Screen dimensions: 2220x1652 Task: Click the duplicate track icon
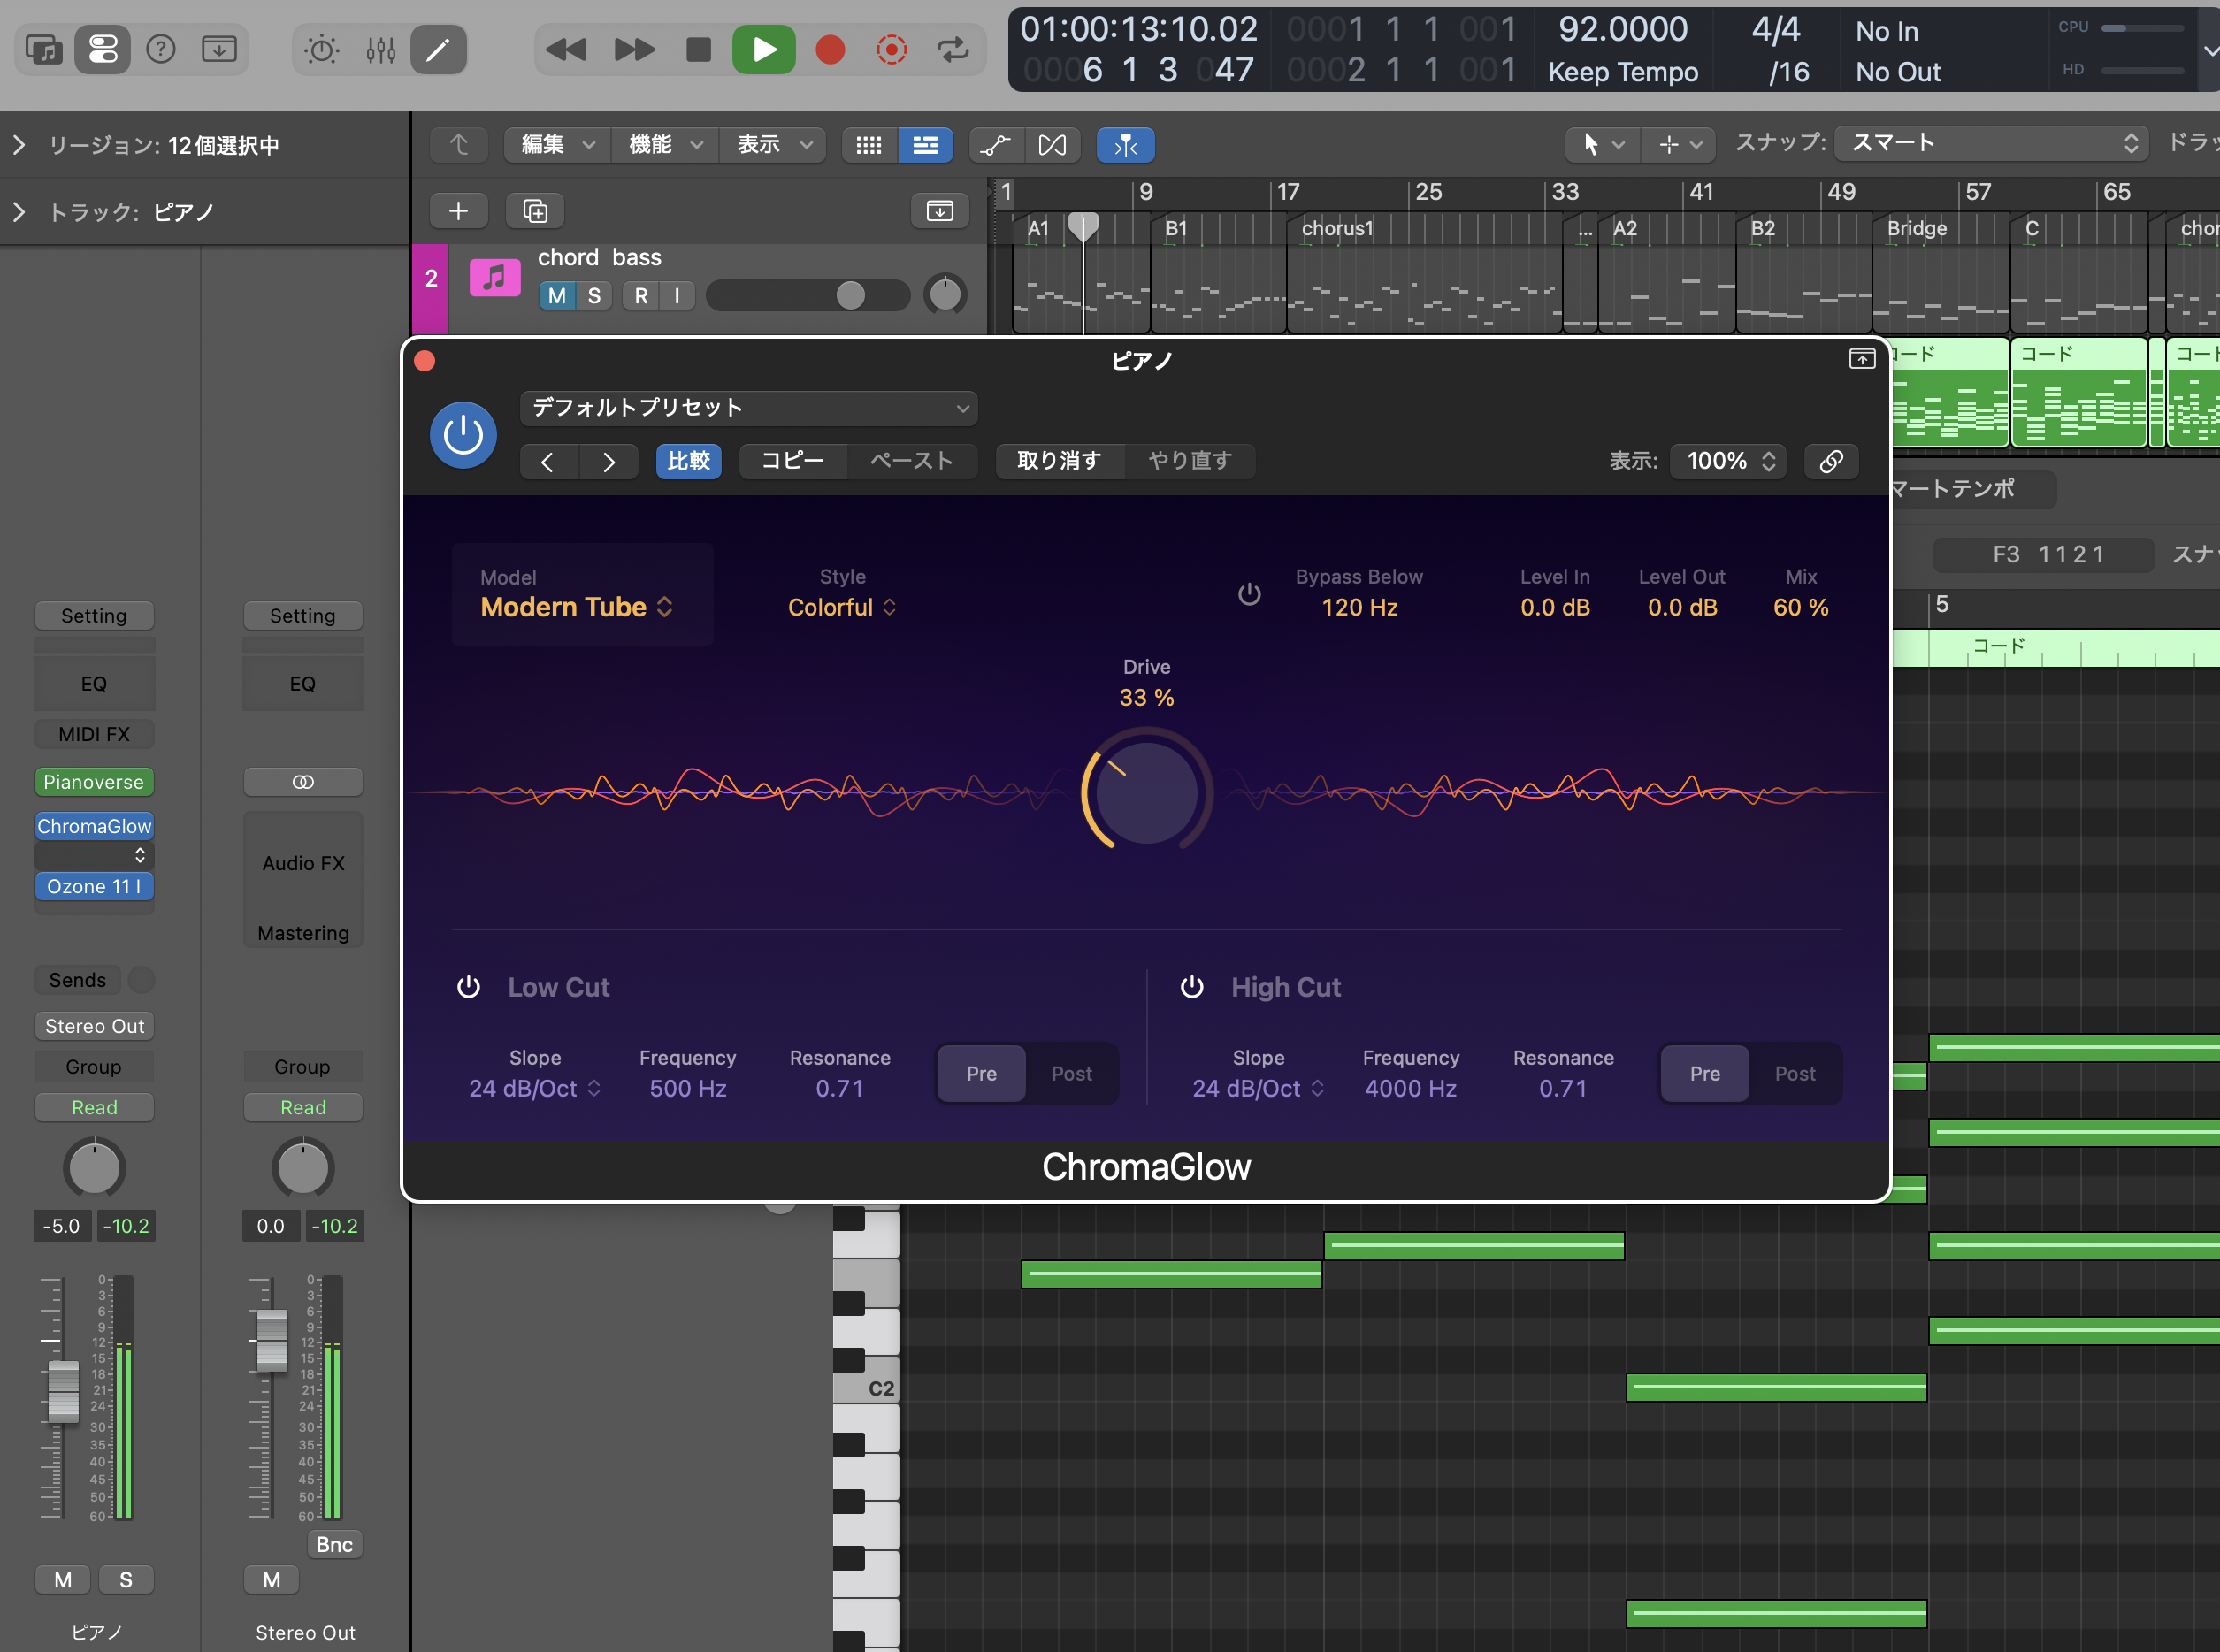(x=536, y=211)
